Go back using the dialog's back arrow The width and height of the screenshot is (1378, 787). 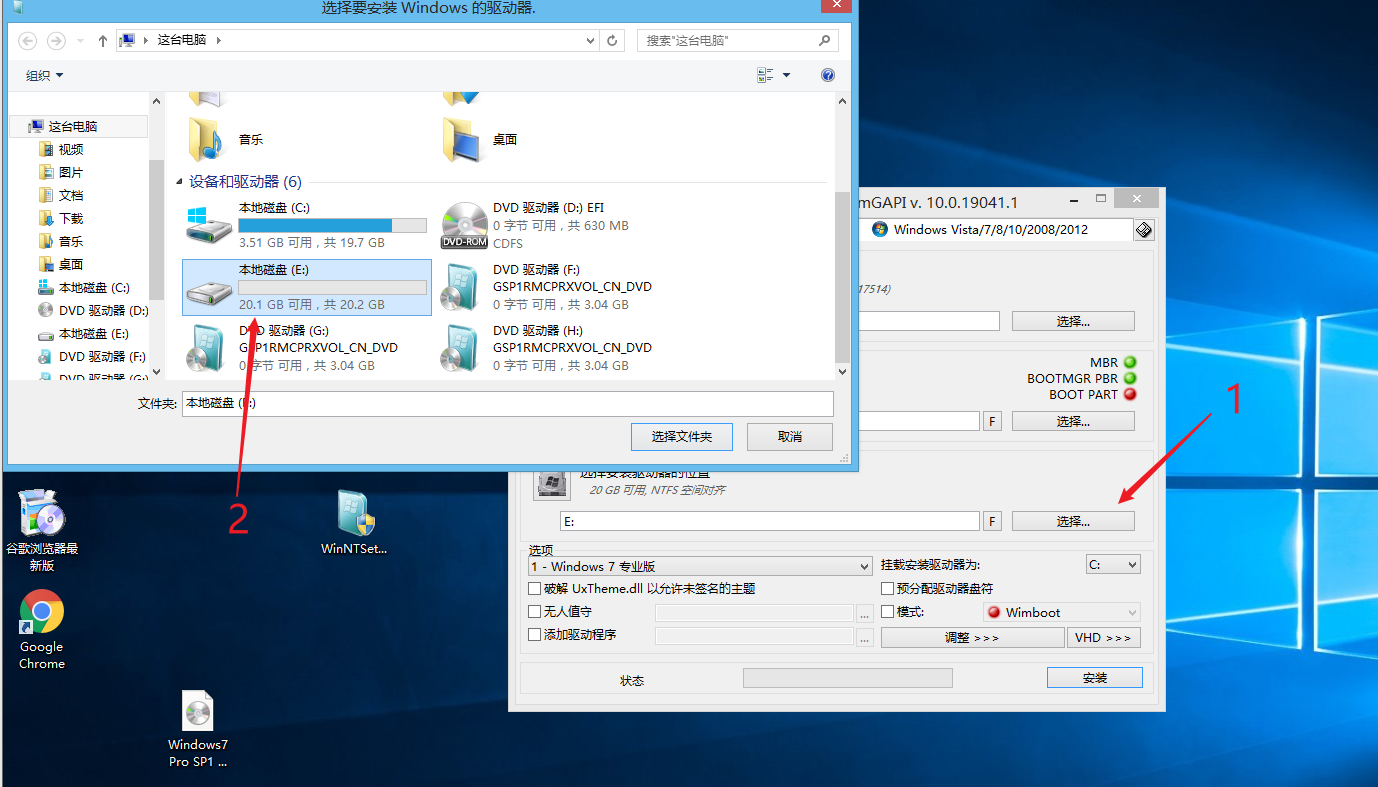tap(28, 41)
